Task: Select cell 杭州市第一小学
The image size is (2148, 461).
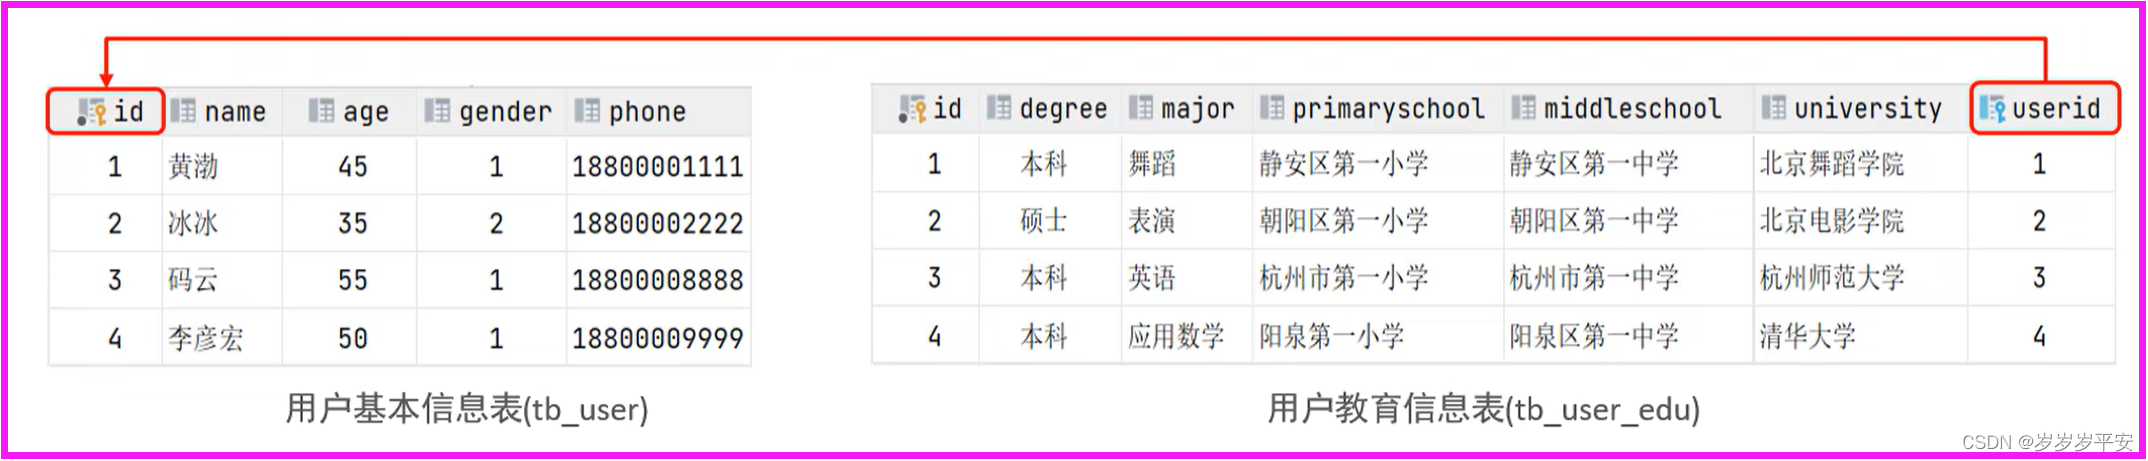Action: point(1344,278)
